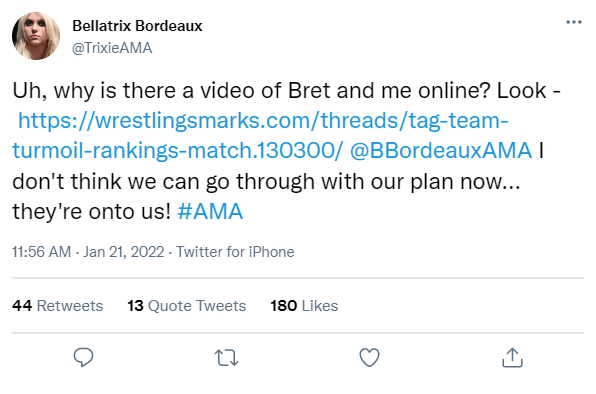Open the three-dot more options menu
This screenshot has height=394, width=596.
[x=574, y=22]
